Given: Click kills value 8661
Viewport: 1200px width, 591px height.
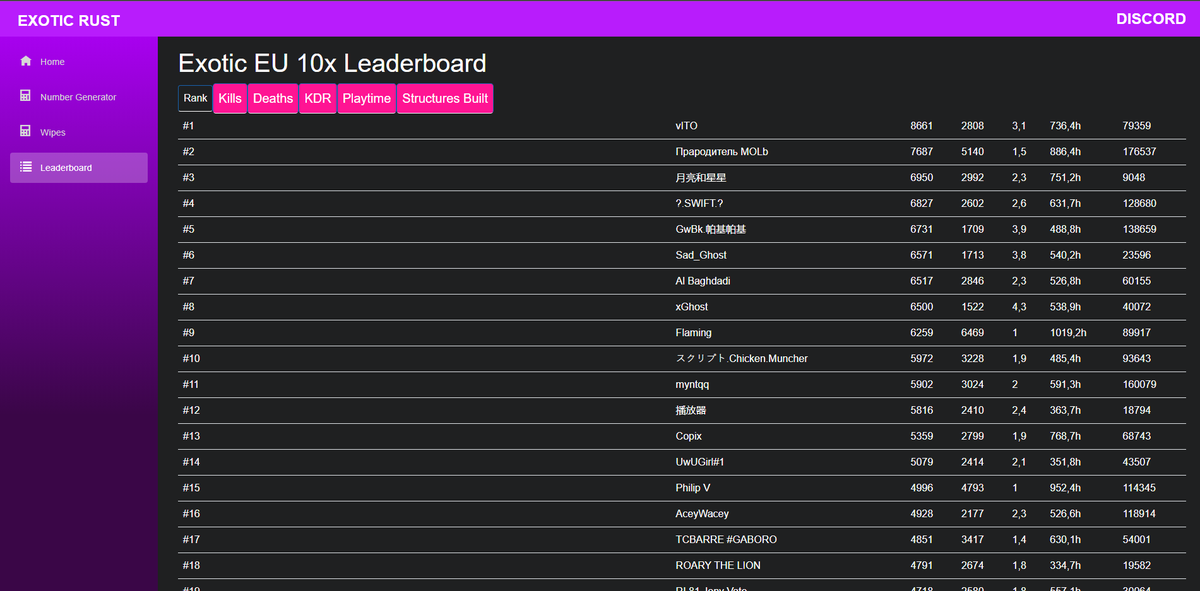Looking at the screenshot, I should coord(921,126).
